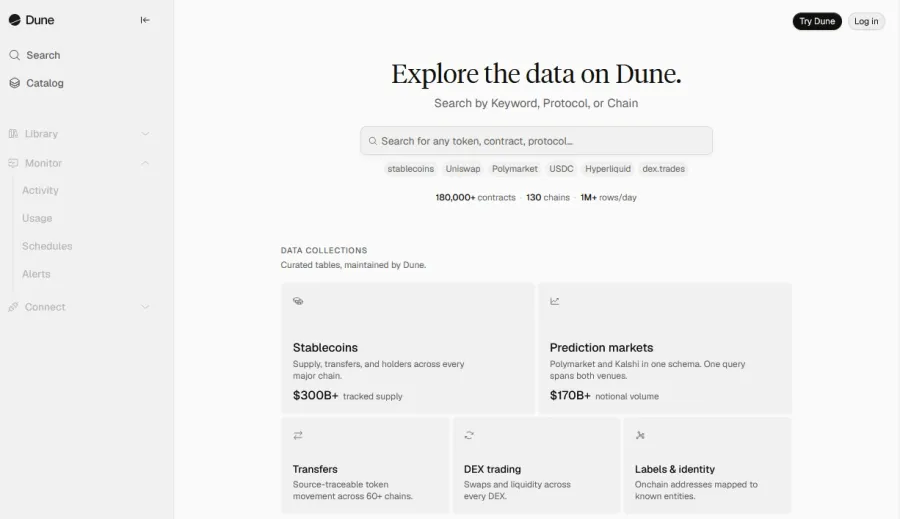Screen dimensions: 900x519
Task: Go to Usage under Monitor
Action: coord(37,218)
